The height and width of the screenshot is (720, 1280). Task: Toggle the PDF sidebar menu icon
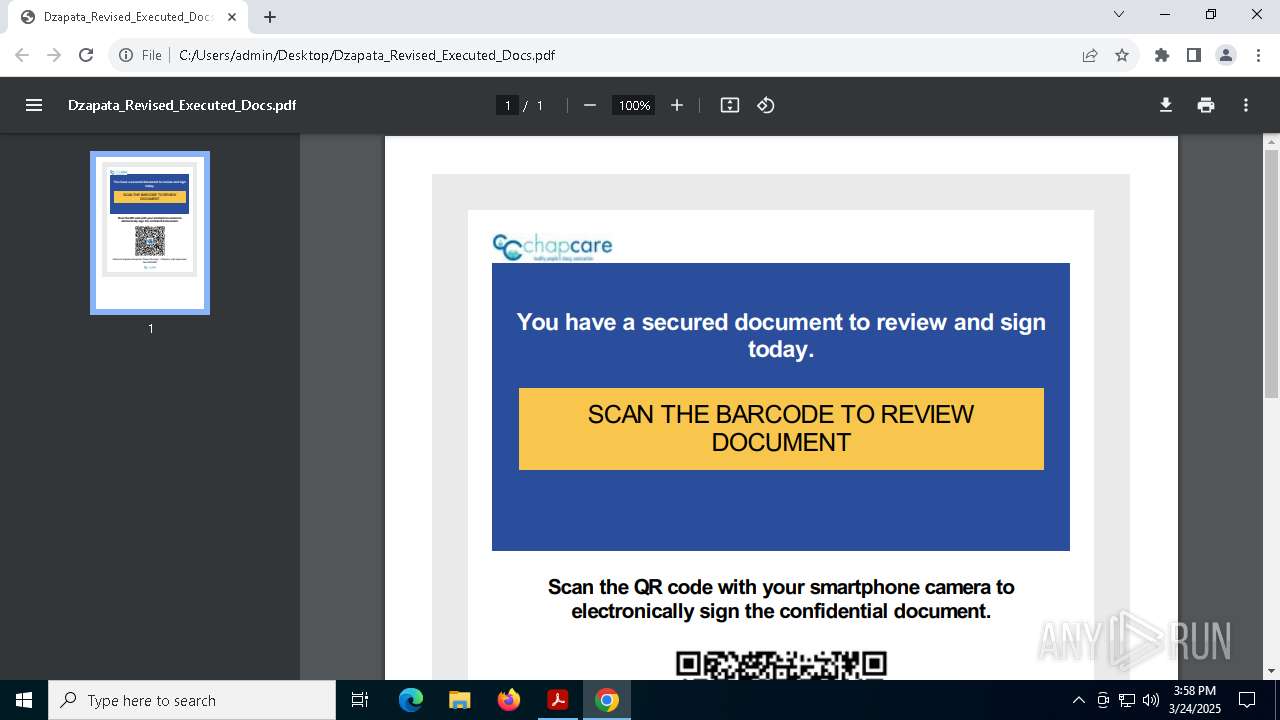click(34, 105)
